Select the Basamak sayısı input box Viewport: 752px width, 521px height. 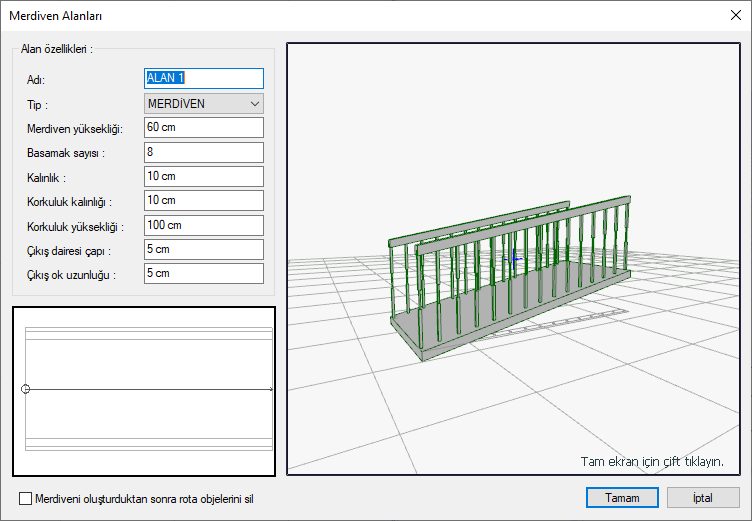[203, 152]
